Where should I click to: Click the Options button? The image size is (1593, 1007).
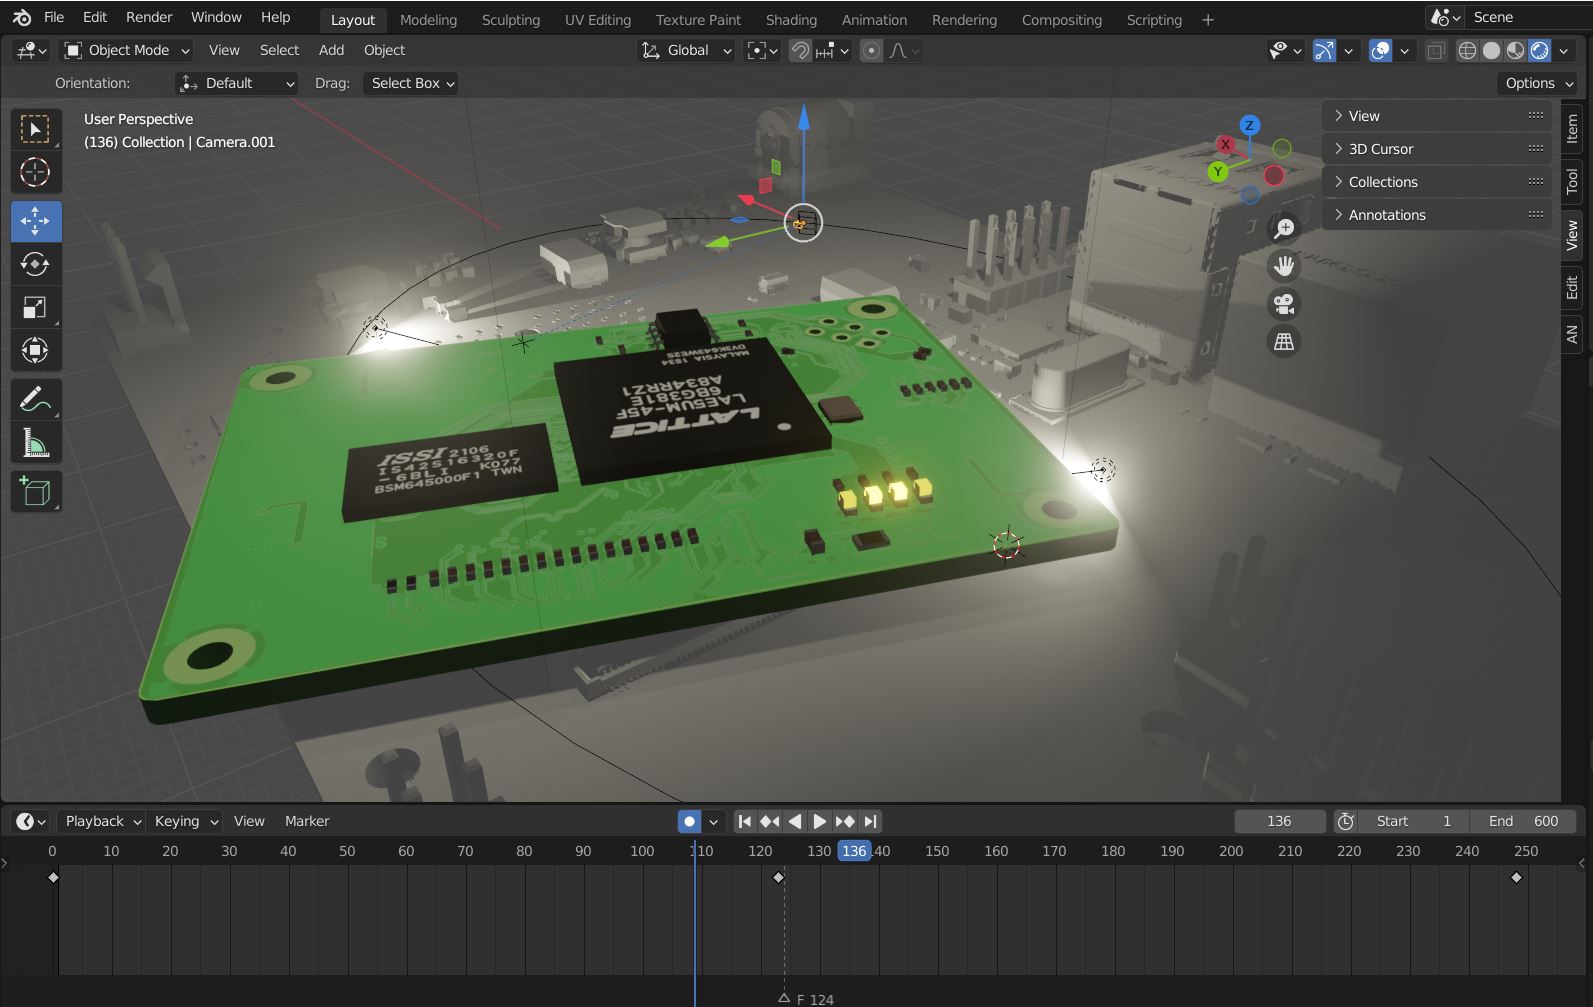[x=1536, y=83]
